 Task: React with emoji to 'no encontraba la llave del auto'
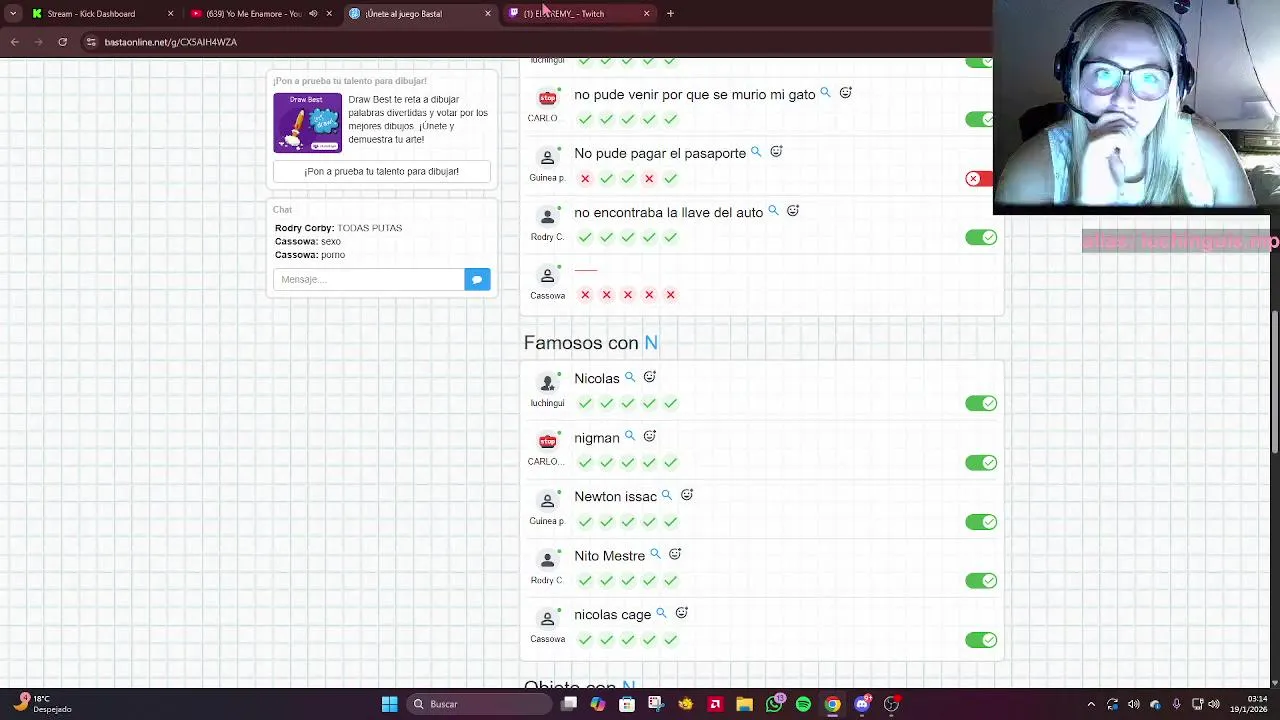tap(793, 211)
